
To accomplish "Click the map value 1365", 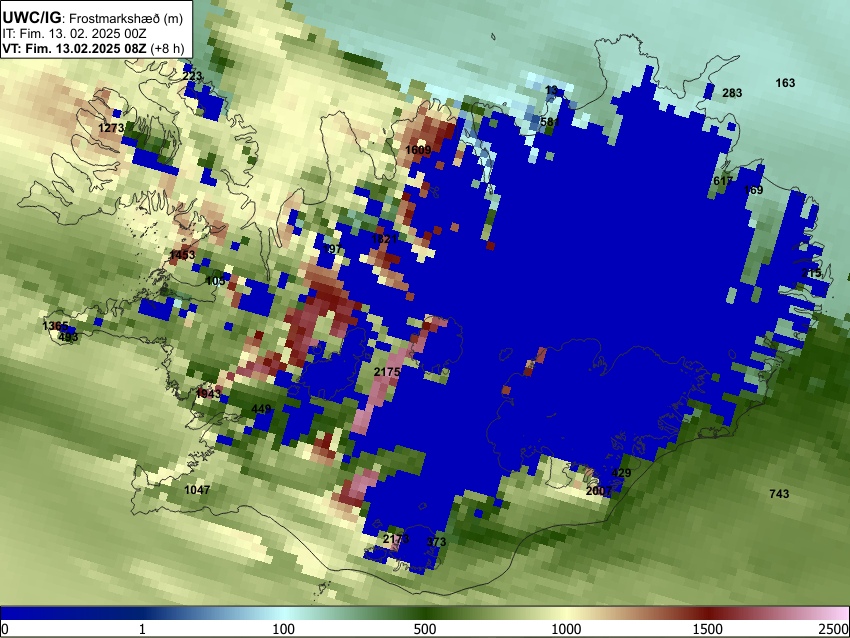I will pos(55,326).
